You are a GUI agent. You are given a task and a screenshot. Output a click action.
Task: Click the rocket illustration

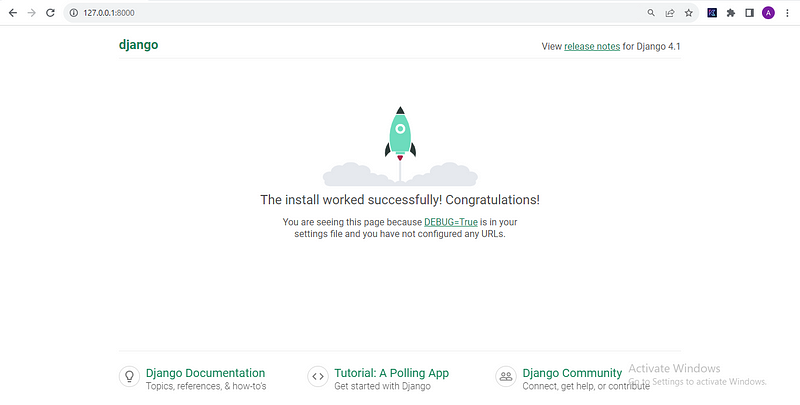(400, 146)
